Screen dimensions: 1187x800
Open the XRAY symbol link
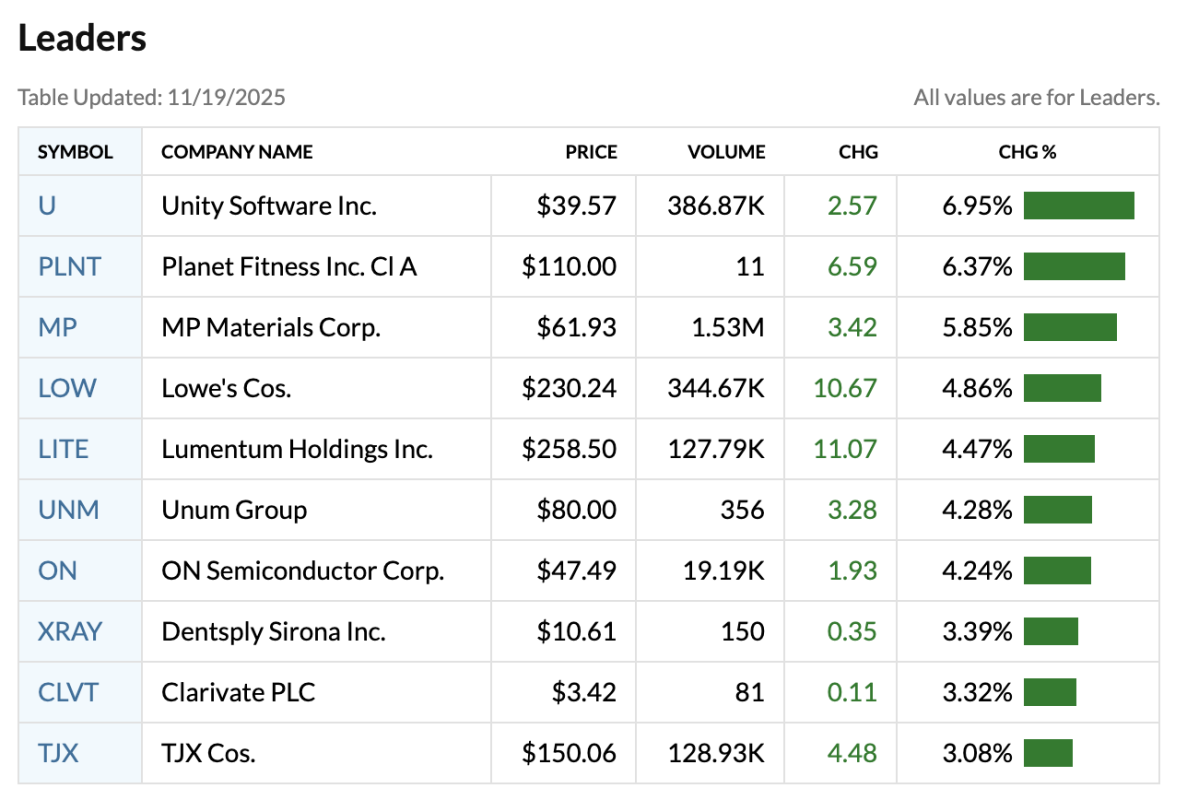coord(70,632)
